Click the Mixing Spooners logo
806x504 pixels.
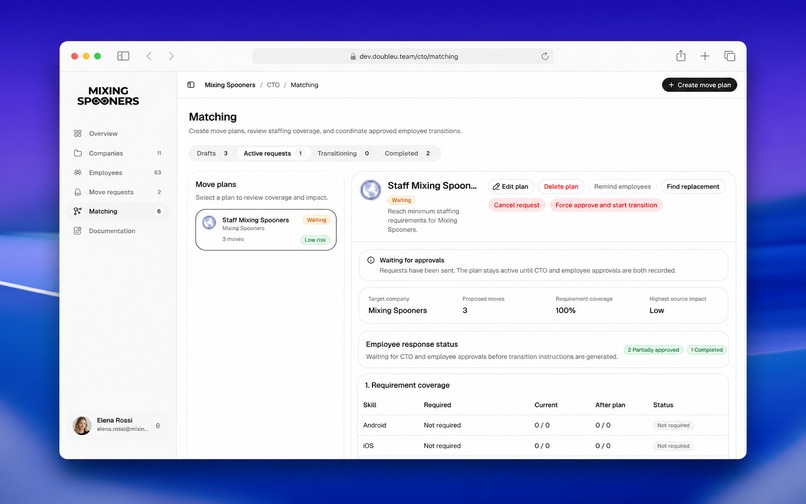tap(108, 96)
